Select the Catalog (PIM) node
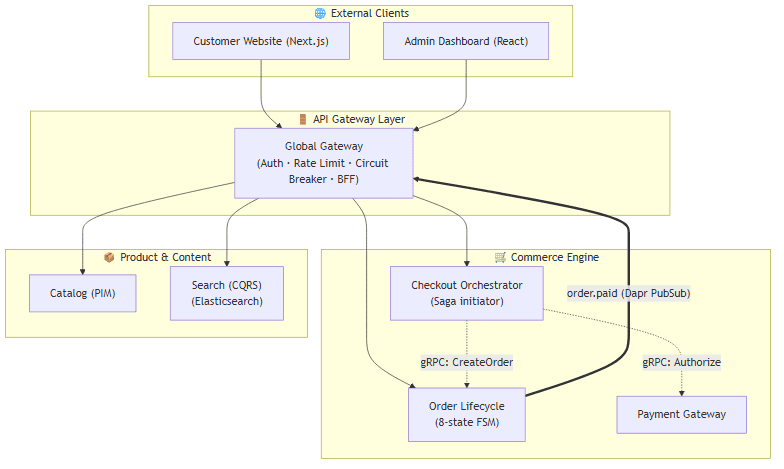The width and height of the screenshot is (784, 469). point(82,293)
